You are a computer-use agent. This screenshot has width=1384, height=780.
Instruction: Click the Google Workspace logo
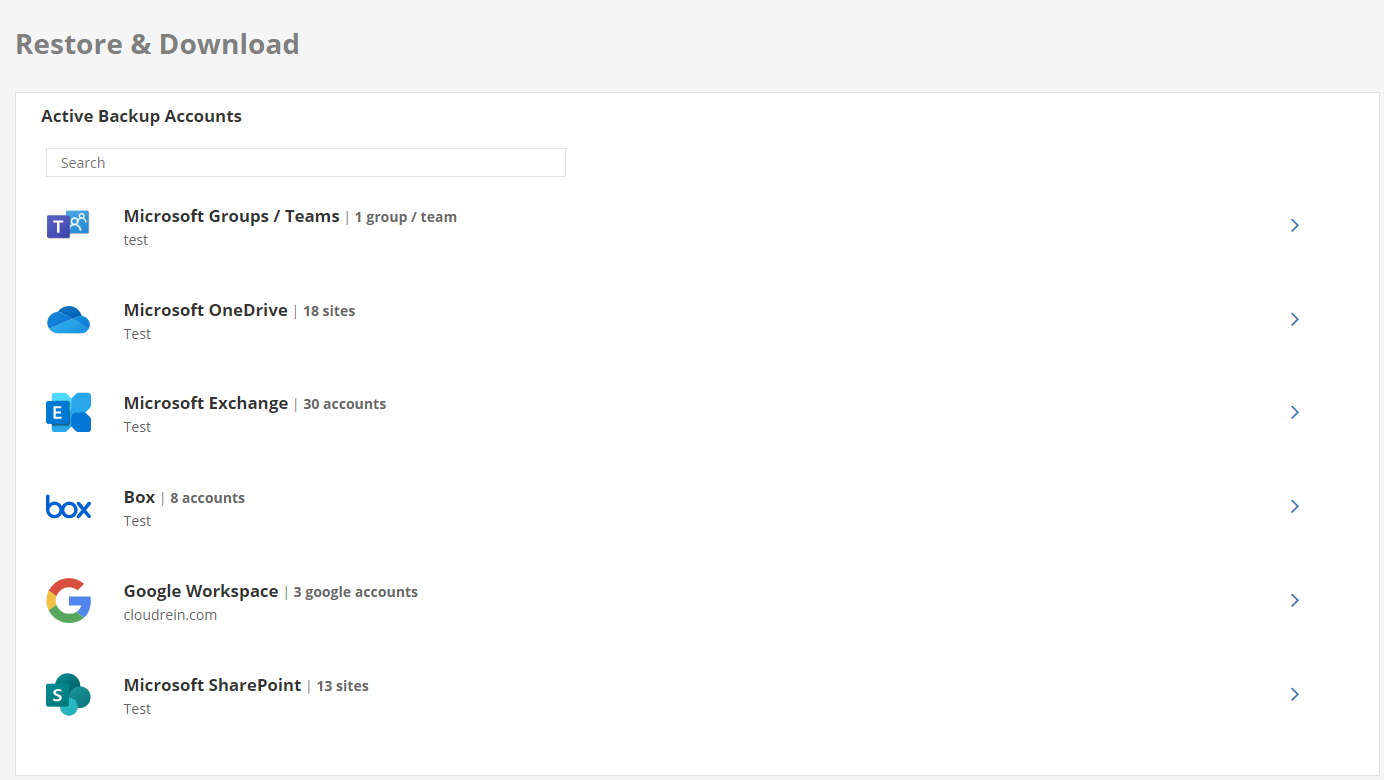click(x=68, y=600)
